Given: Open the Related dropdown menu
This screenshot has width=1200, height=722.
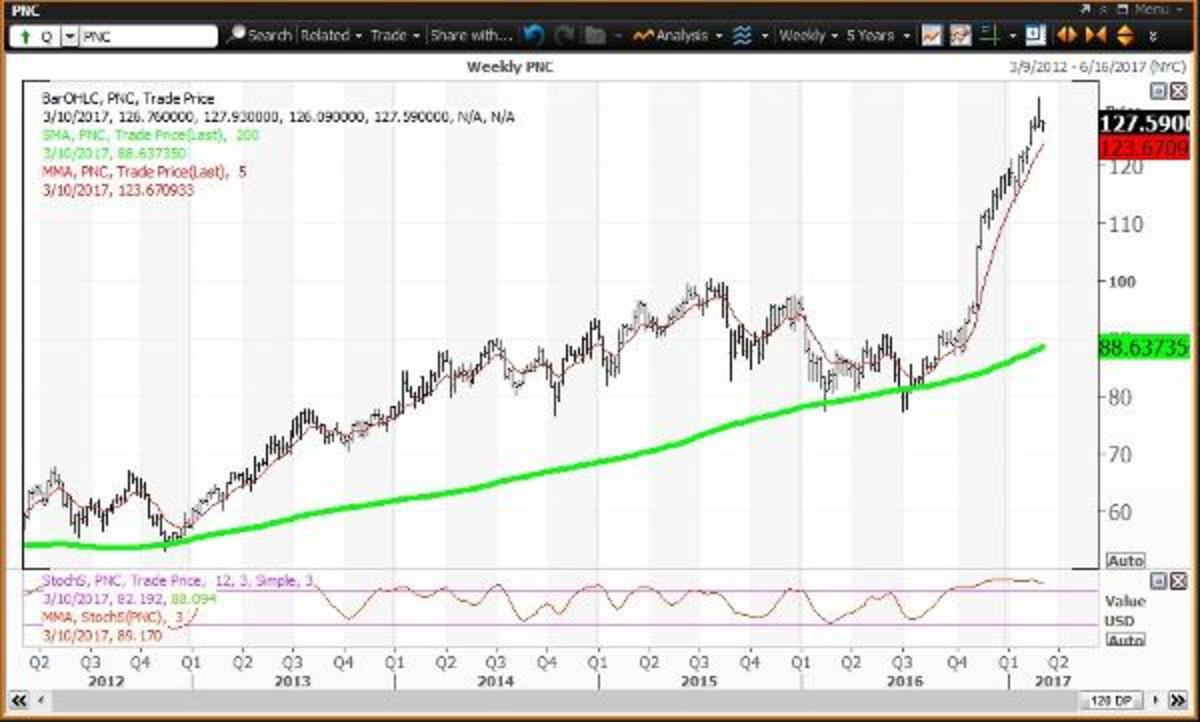Looking at the screenshot, I should pos(331,35).
